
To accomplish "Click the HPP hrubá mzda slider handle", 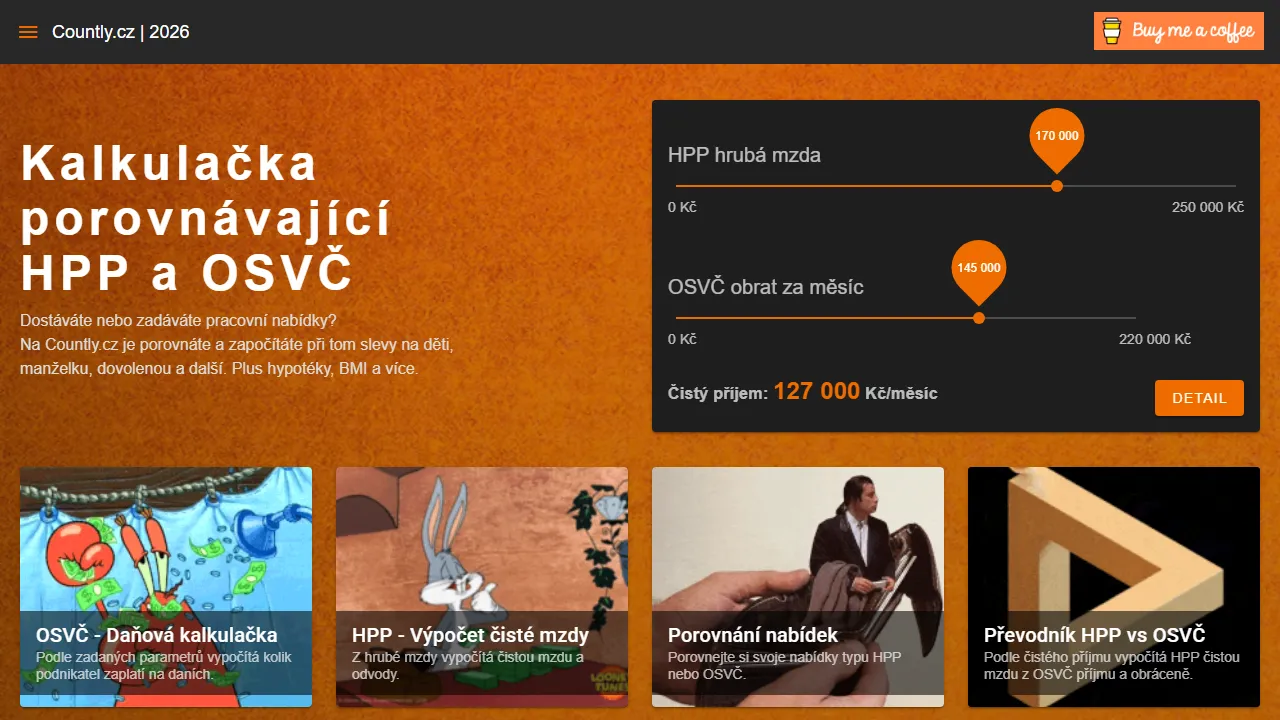I will tap(1057, 186).
